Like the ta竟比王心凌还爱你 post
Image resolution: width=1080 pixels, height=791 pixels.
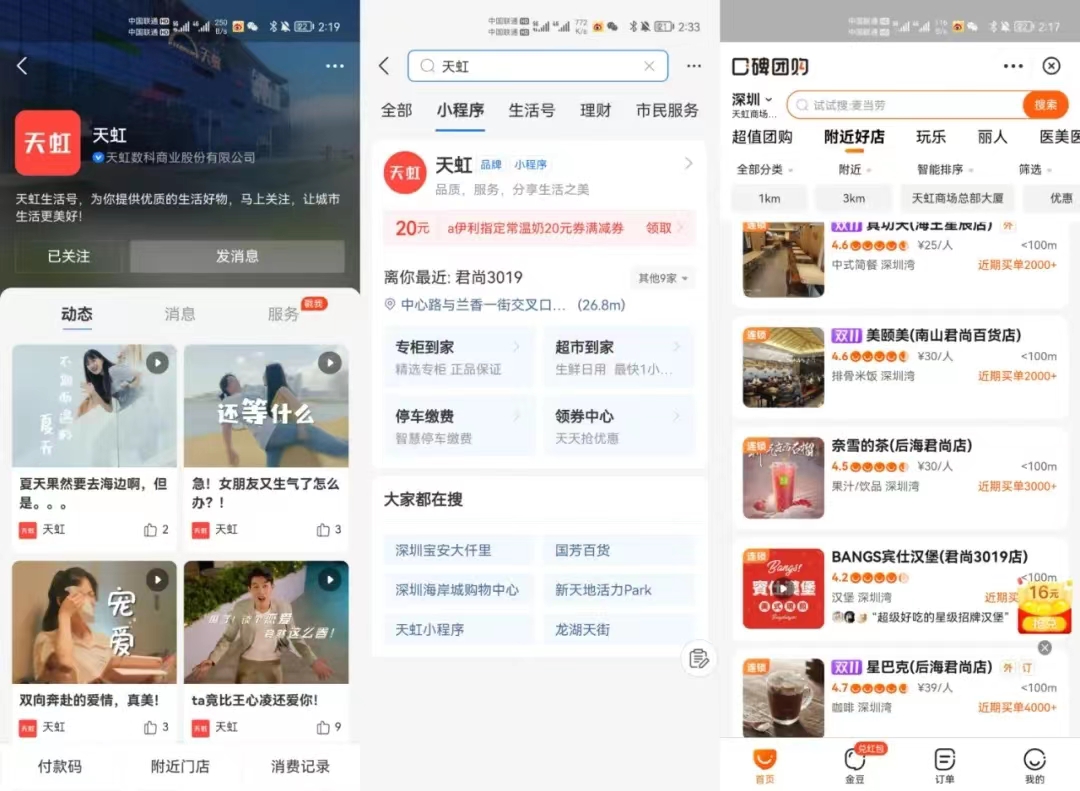click(x=322, y=728)
